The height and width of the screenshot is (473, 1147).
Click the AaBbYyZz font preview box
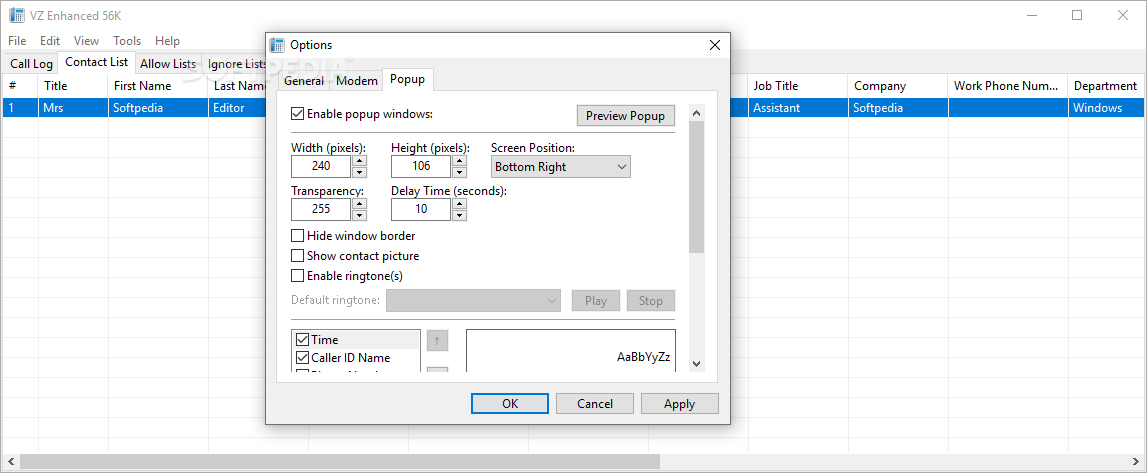click(x=571, y=350)
